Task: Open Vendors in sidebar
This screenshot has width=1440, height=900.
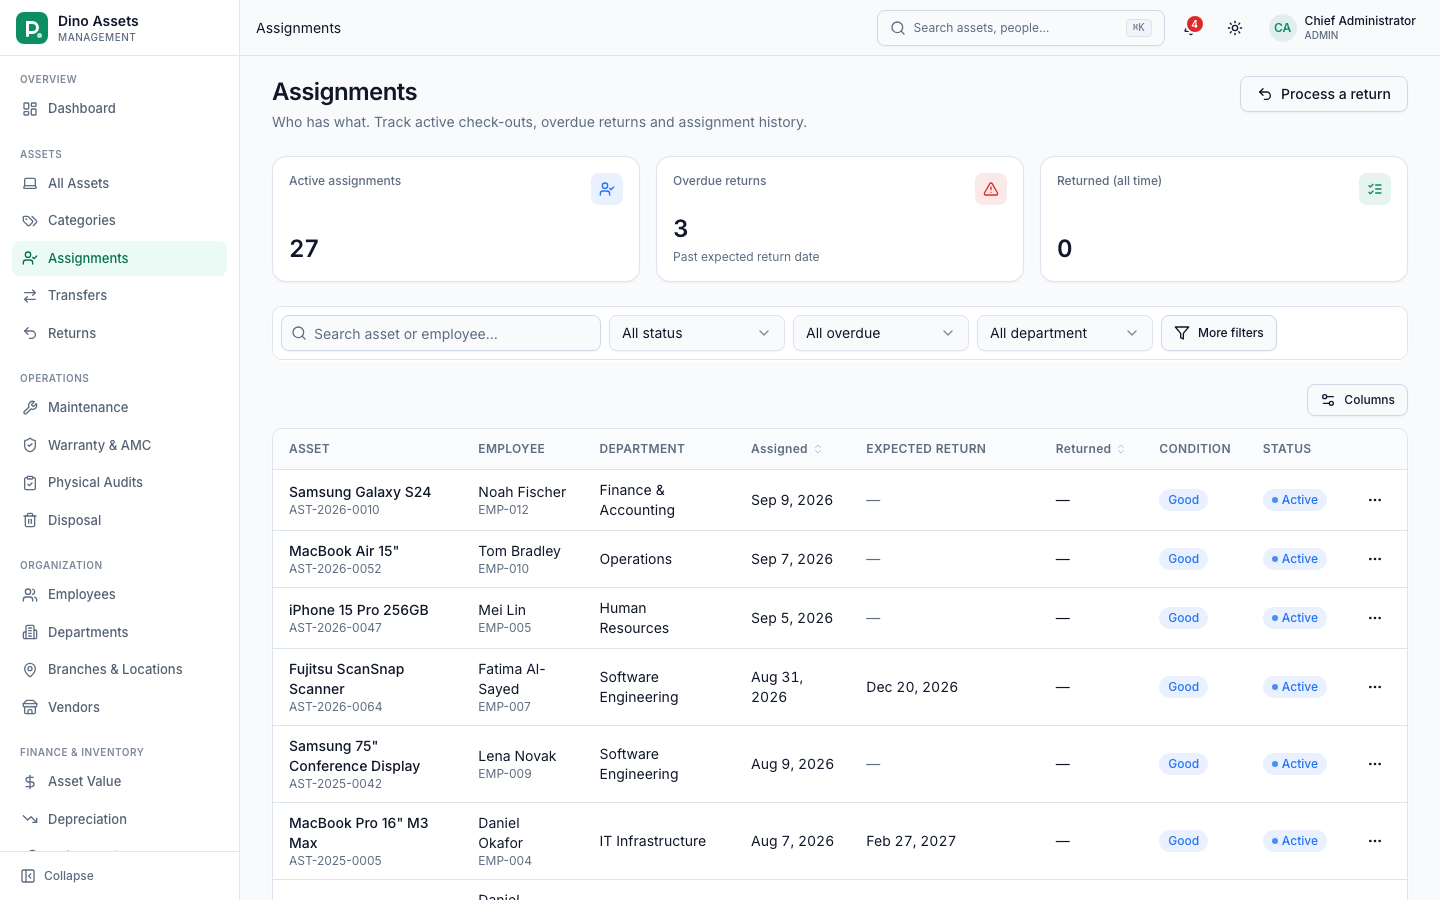Action: (x=119, y=707)
